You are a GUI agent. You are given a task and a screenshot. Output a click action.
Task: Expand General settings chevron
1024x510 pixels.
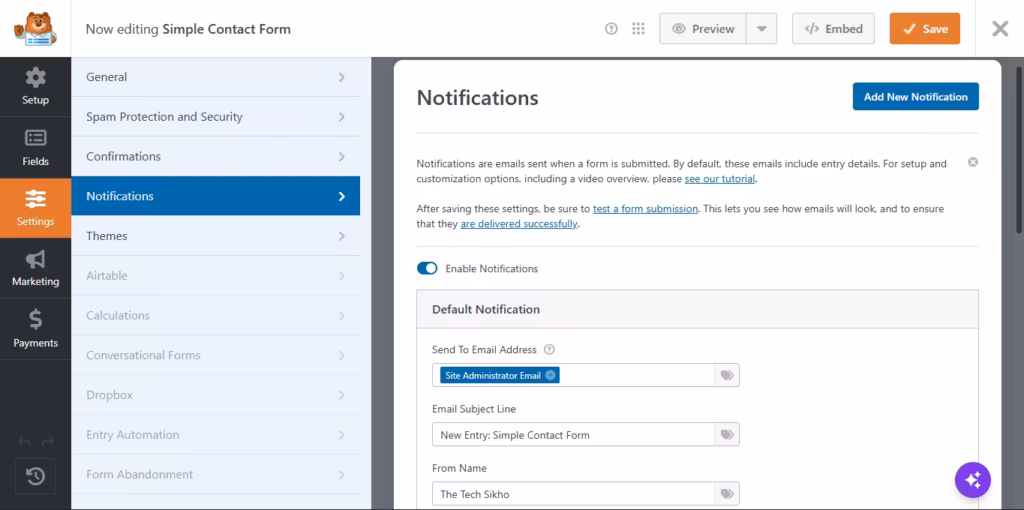pyautogui.click(x=342, y=77)
